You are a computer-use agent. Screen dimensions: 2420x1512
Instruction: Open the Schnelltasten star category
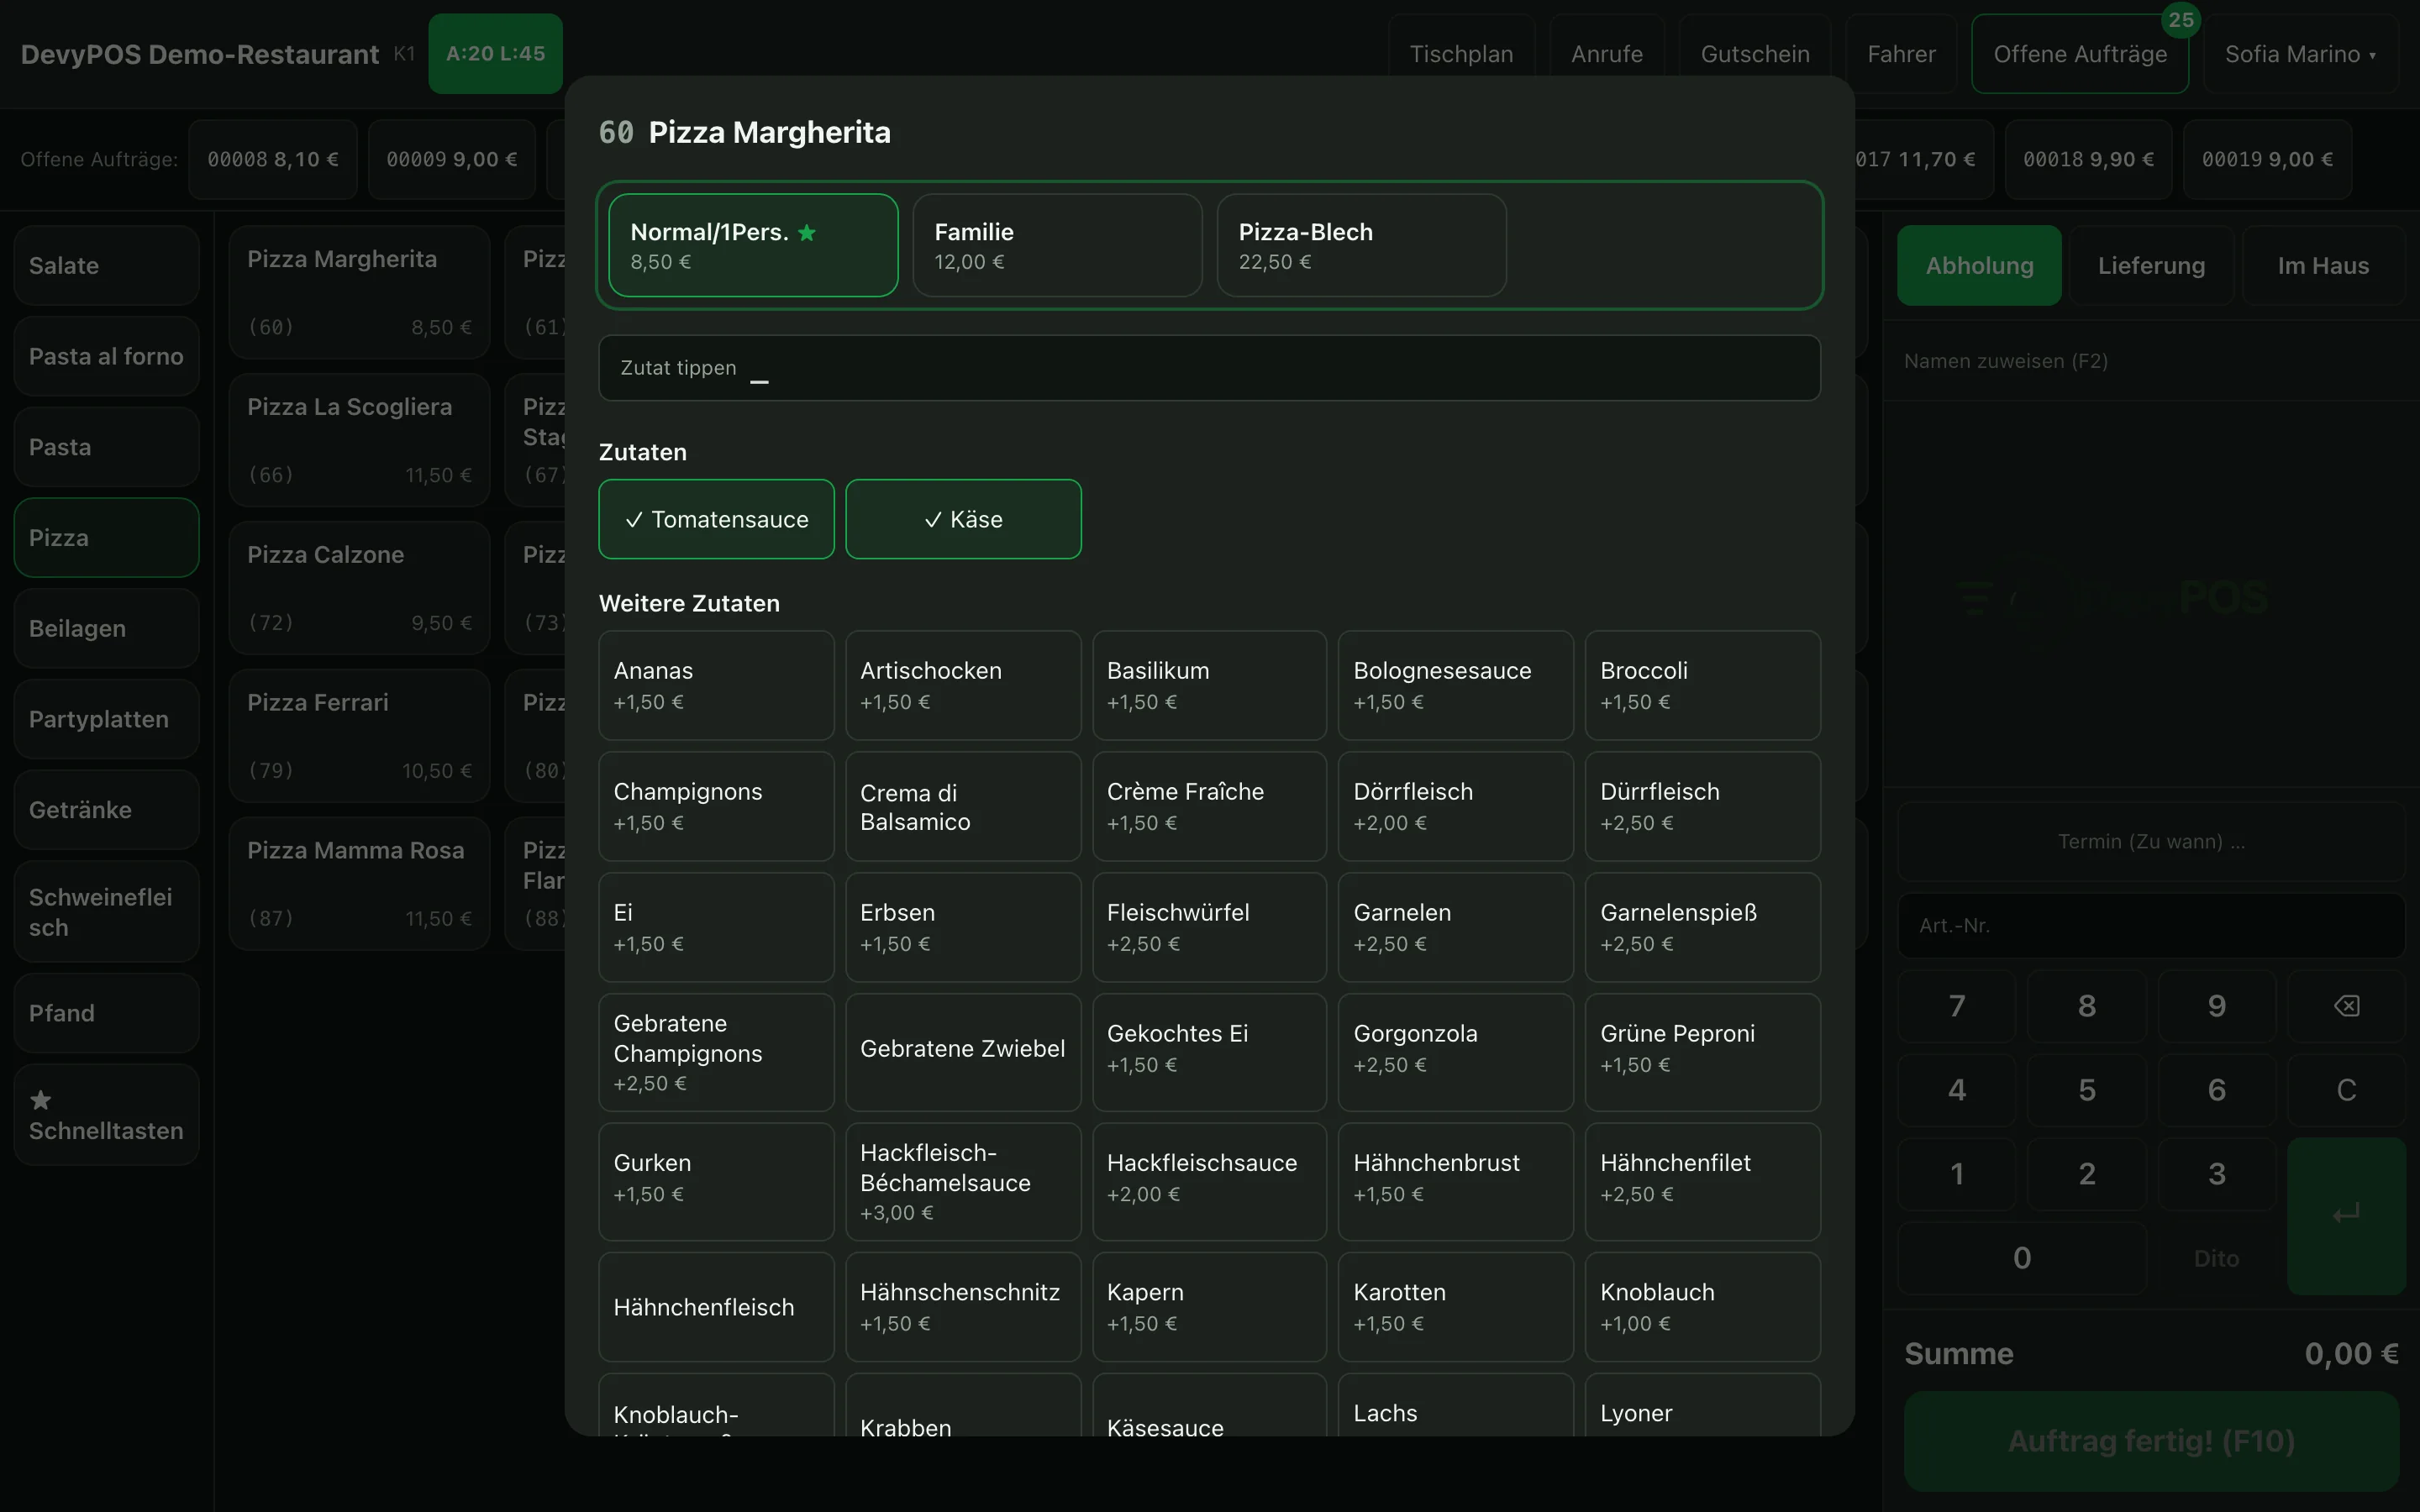(106, 1115)
